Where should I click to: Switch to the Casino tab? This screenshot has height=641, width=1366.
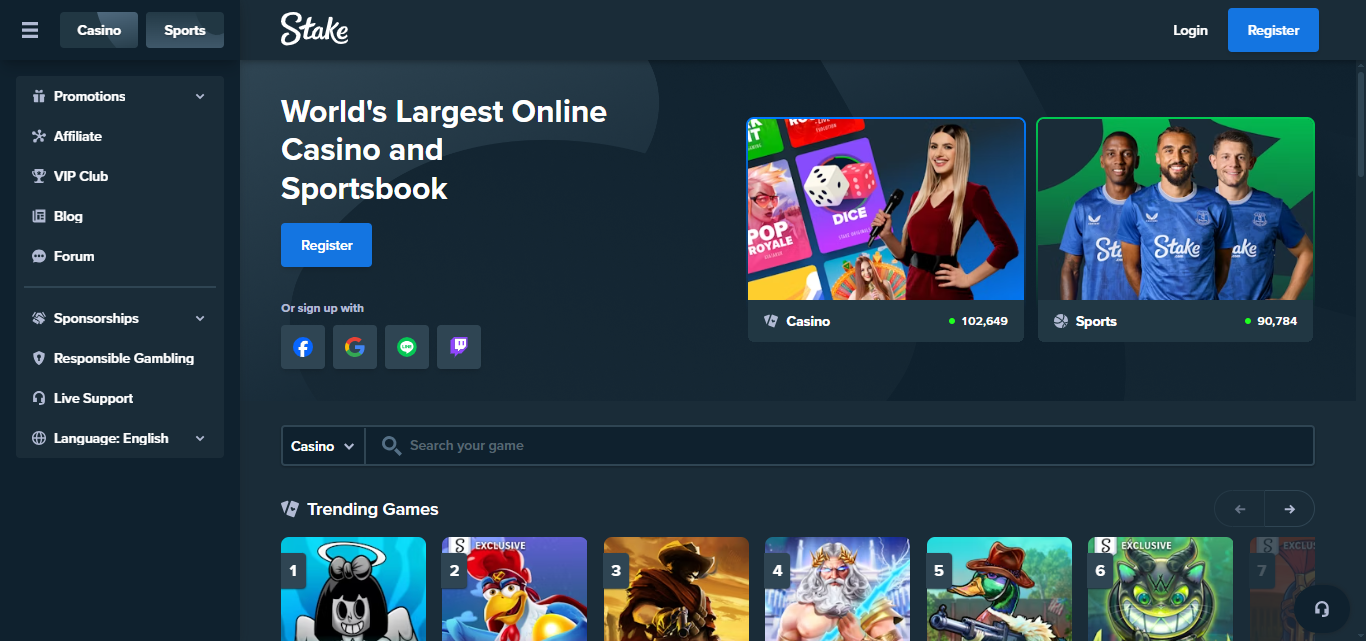click(x=99, y=30)
